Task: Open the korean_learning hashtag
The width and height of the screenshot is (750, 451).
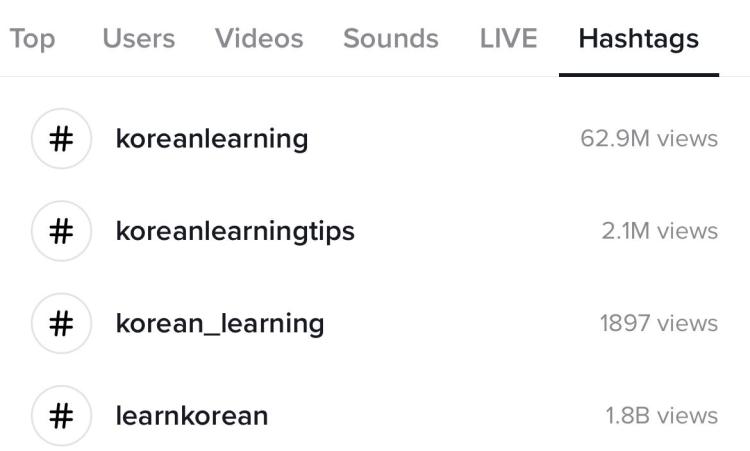Action: (220, 324)
